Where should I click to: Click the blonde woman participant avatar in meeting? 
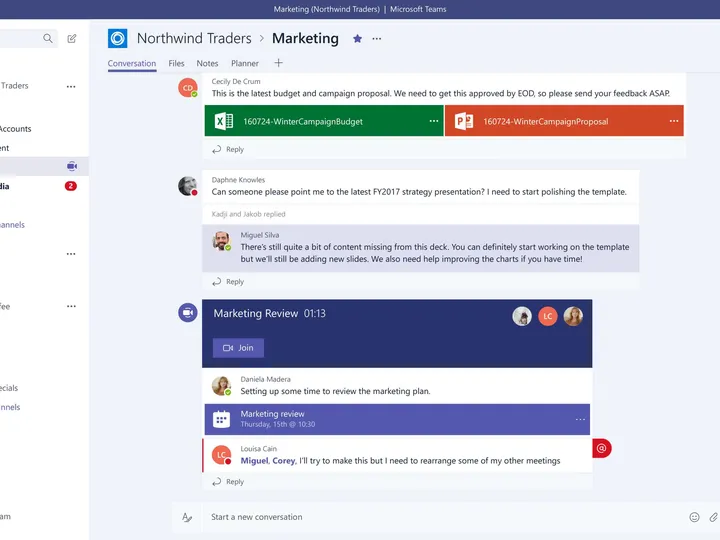pyautogui.click(x=573, y=316)
